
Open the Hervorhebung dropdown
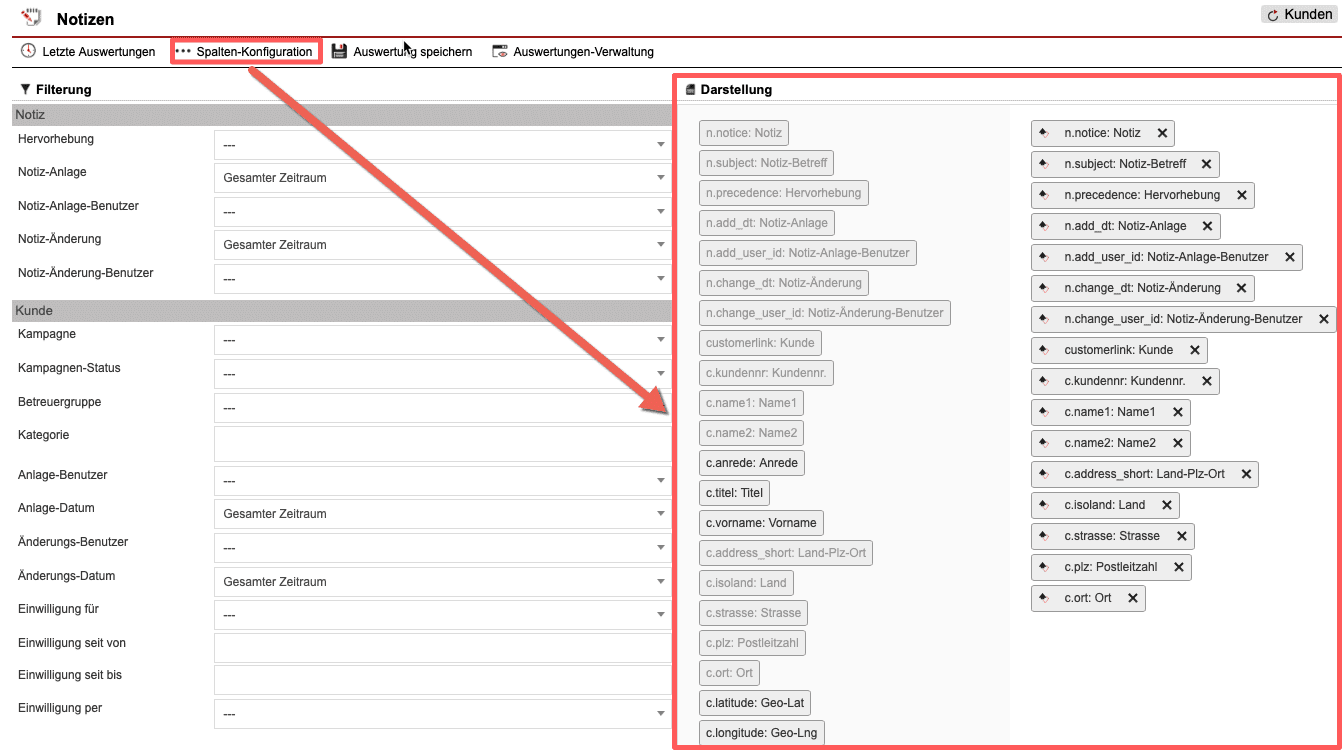point(441,145)
